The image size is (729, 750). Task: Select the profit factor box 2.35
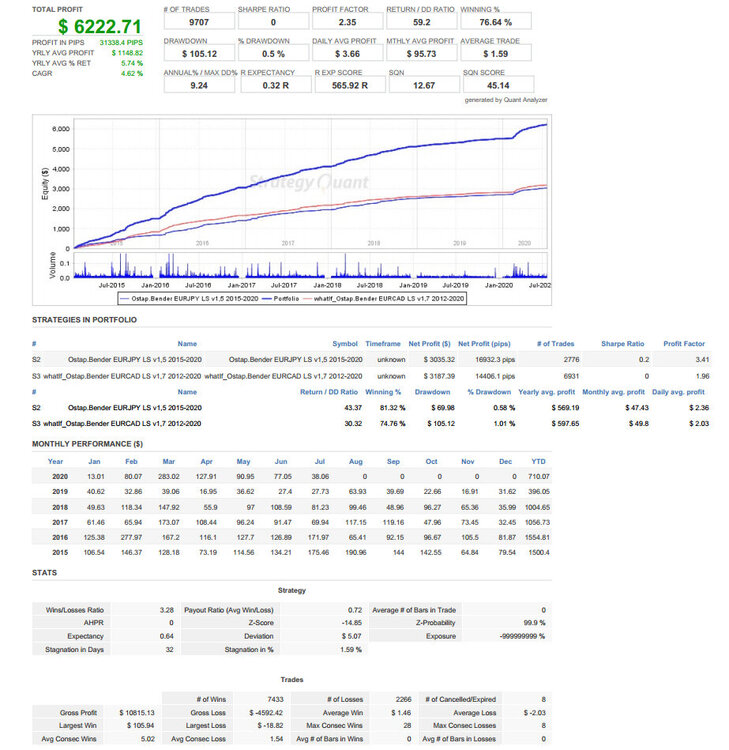coord(347,22)
